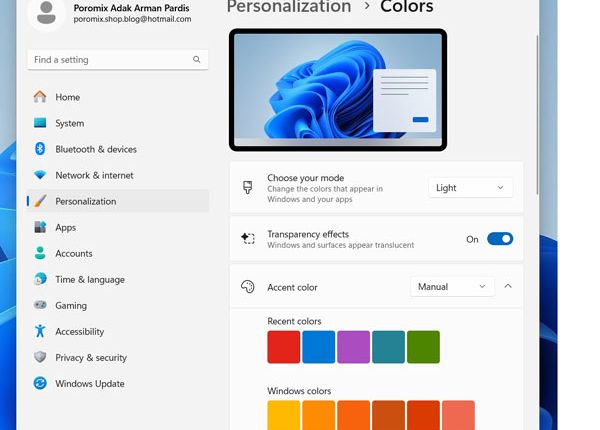Open Gaming settings
The height and width of the screenshot is (430, 600).
point(118,305)
